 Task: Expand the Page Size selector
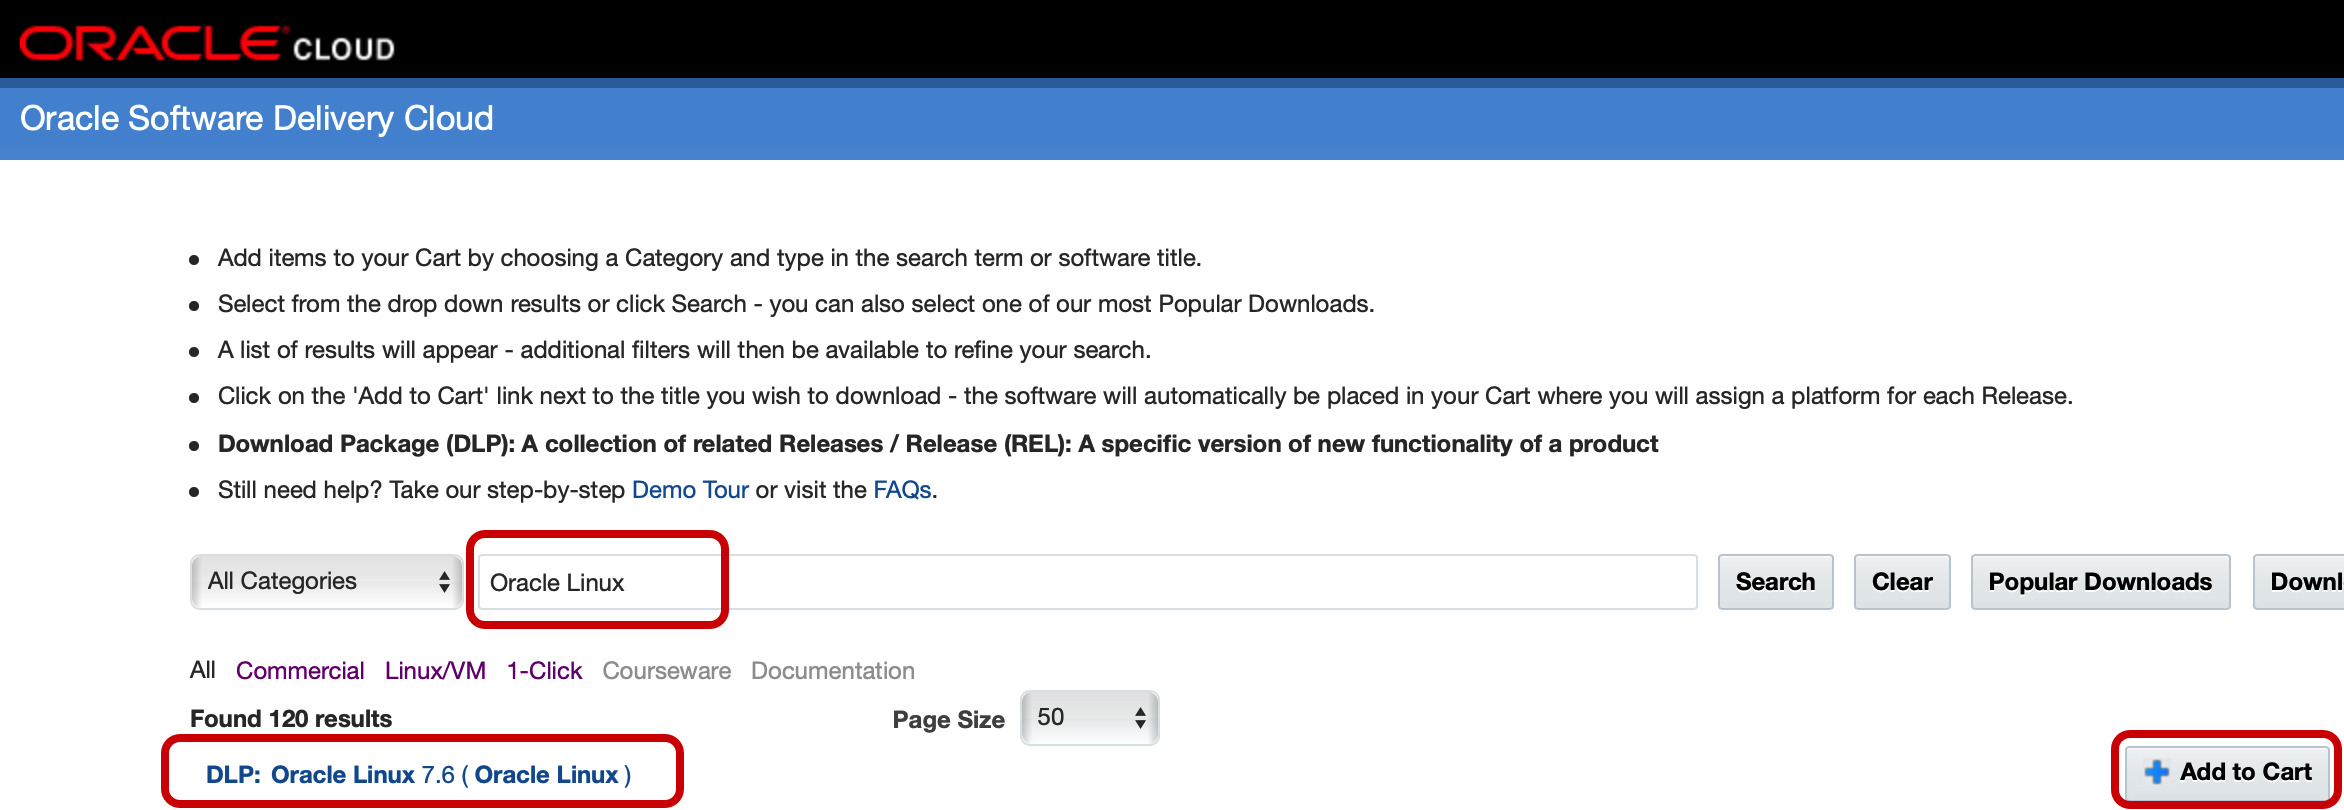1089,718
